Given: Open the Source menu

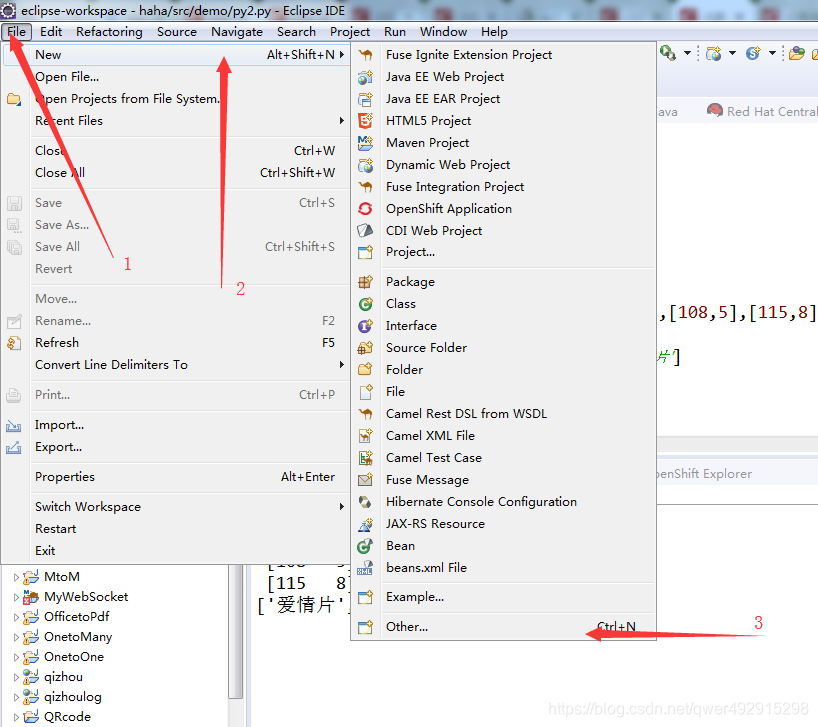Looking at the screenshot, I should [x=177, y=32].
